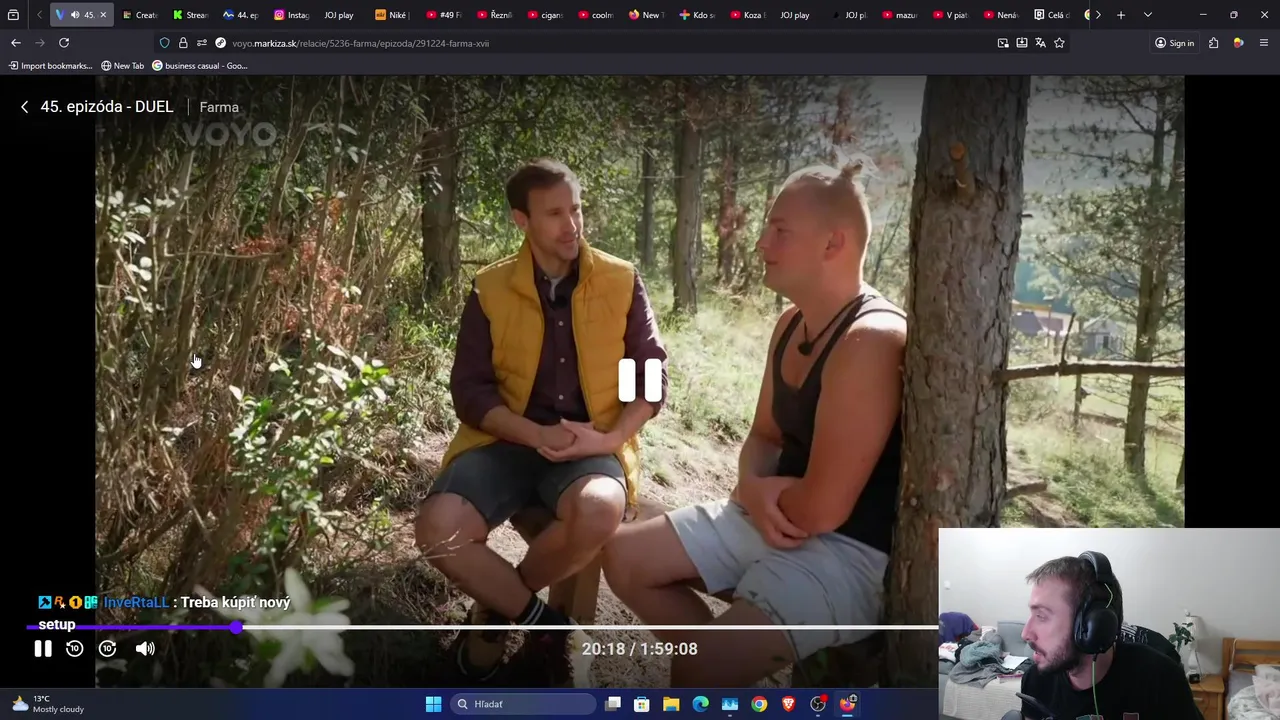1280x720 pixels.
Task: Open Firefox View button in tab bar
Action: (x=13, y=15)
